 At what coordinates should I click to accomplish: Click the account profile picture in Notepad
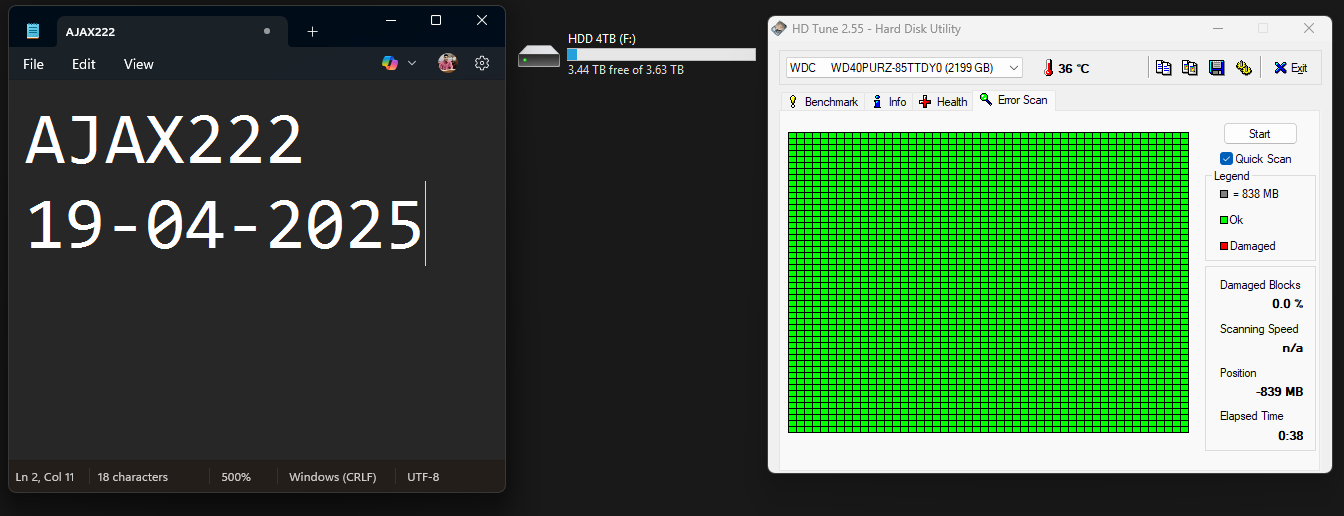pos(447,63)
